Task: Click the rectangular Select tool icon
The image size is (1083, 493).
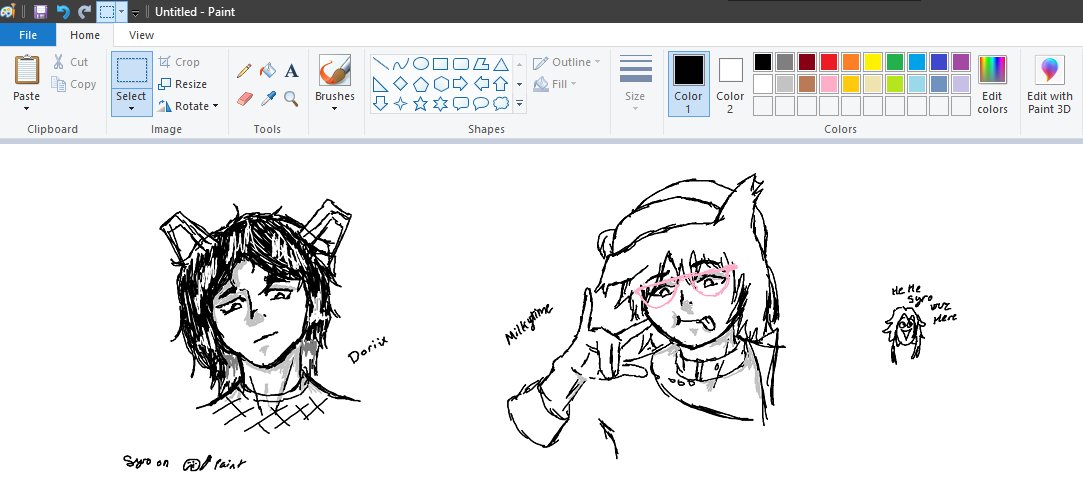Action: 131,70
